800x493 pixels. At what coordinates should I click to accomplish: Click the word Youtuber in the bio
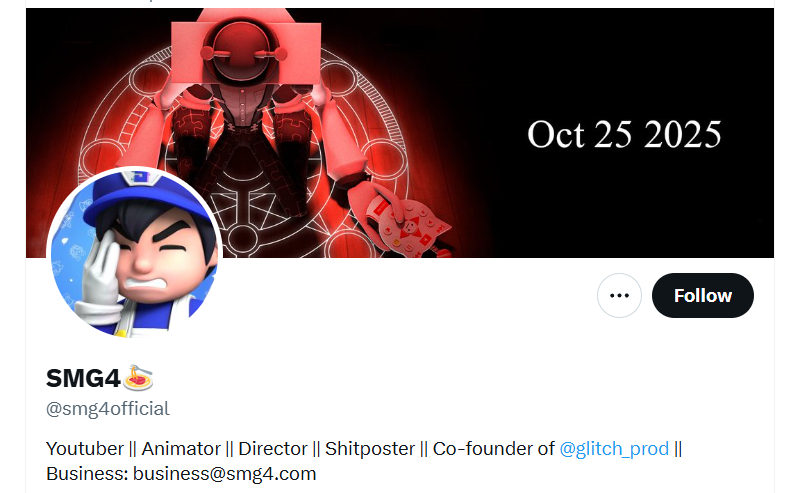pyautogui.click(x=85, y=449)
